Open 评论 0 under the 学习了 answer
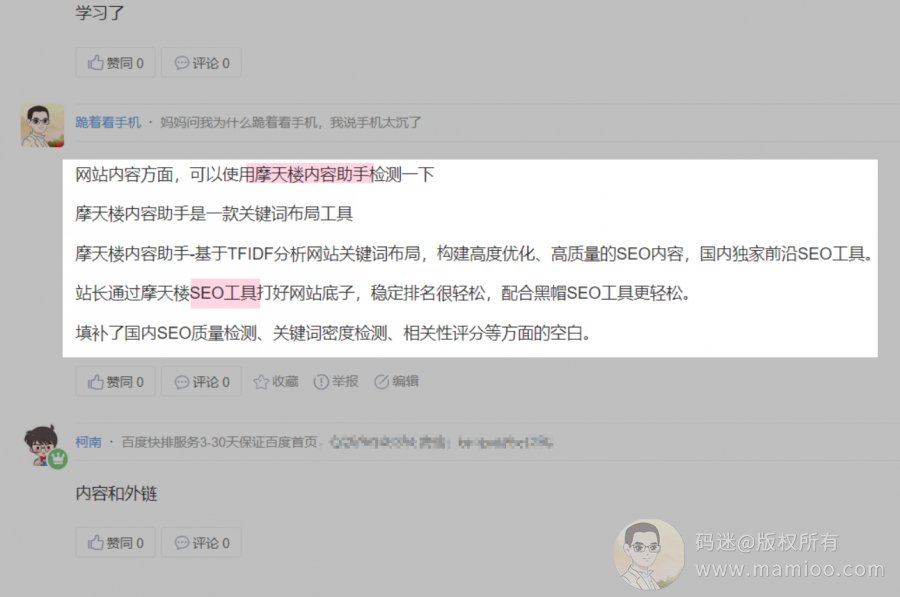The width and height of the screenshot is (900, 597). (x=201, y=63)
